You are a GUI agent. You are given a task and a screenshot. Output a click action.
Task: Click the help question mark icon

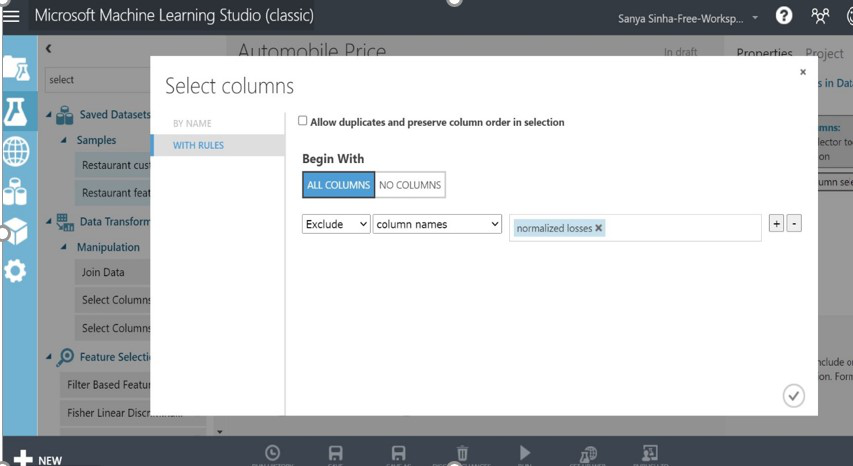coord(784,16)
